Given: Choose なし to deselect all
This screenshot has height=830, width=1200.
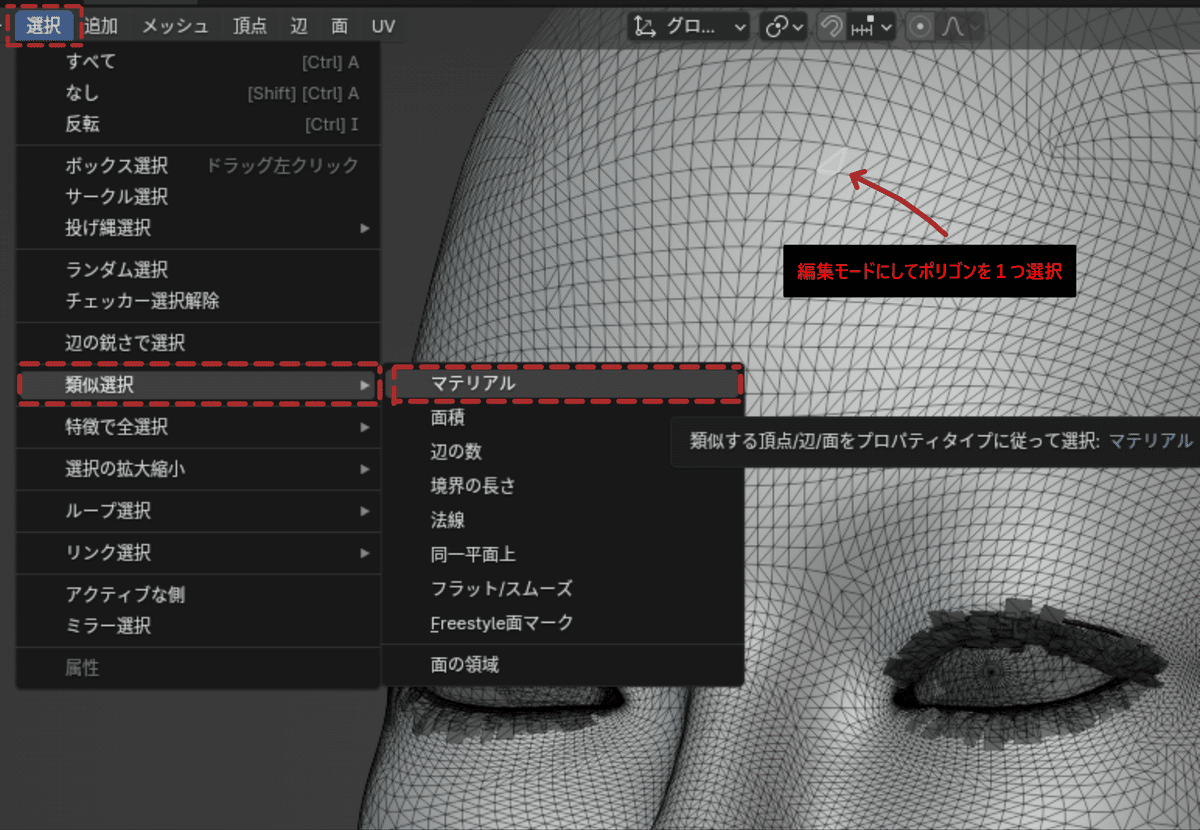Looking at the screenshot, I should (x=198, y=93).
